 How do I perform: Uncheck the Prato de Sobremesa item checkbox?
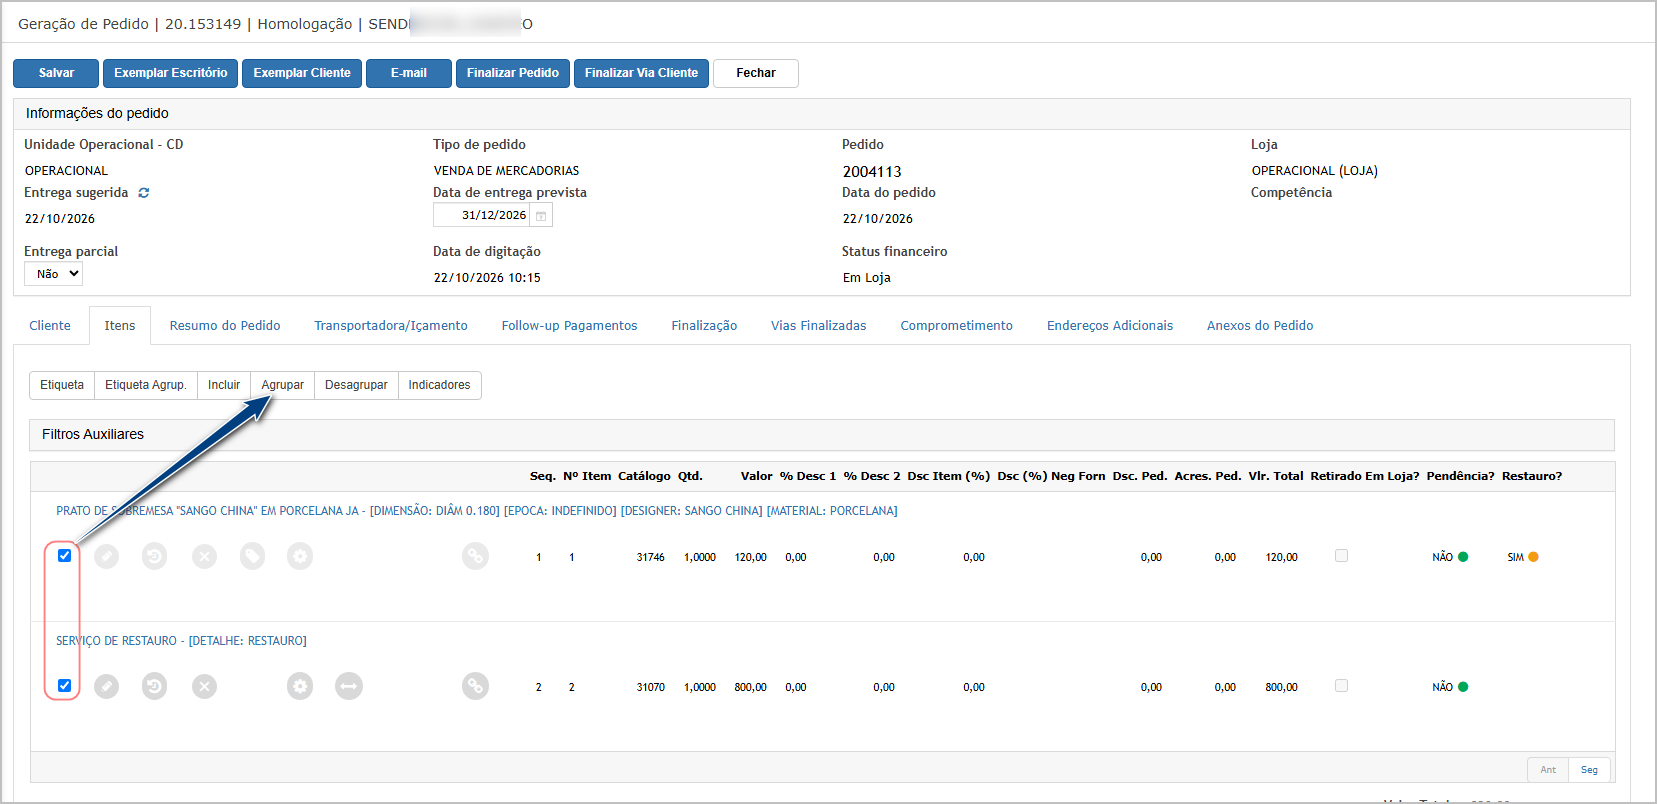(x=64, y=555)
